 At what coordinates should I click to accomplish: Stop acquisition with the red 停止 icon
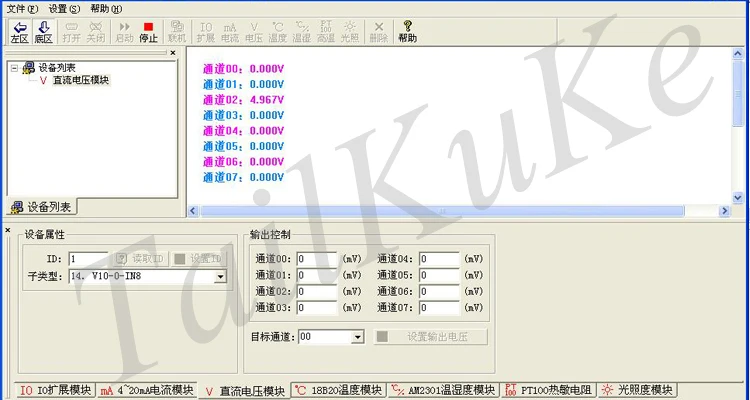click(x=148, y=32)
